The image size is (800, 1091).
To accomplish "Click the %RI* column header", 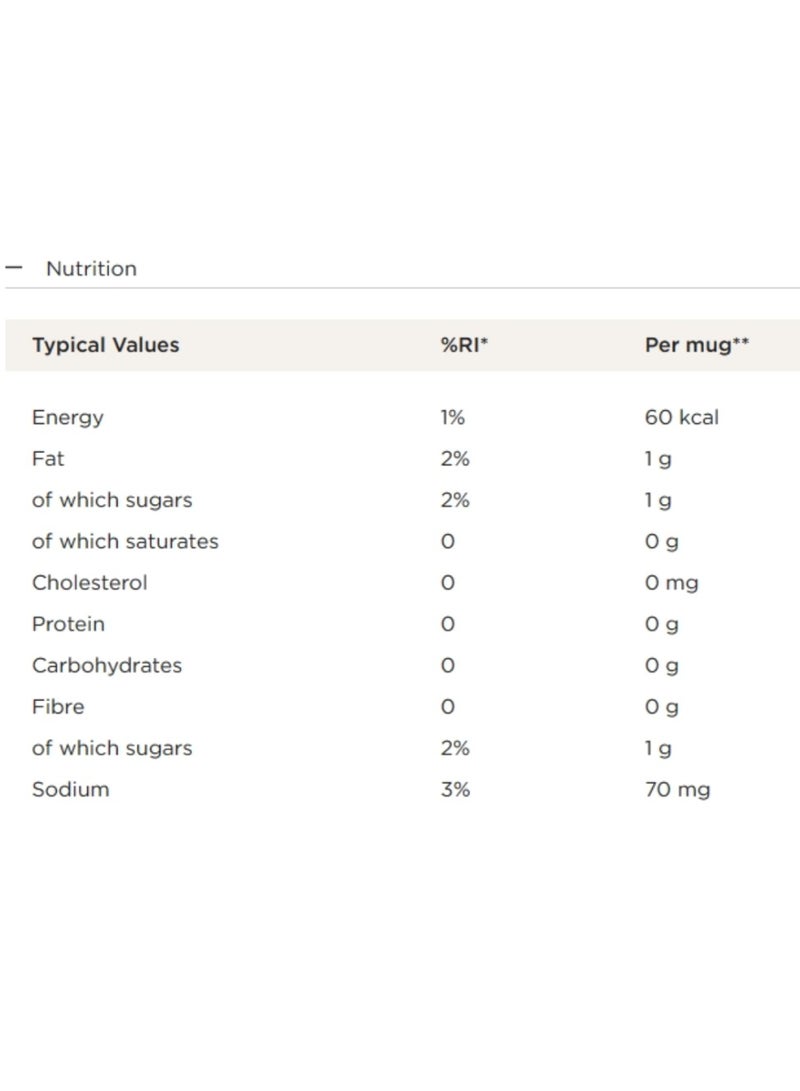I will tap(464, 345).
